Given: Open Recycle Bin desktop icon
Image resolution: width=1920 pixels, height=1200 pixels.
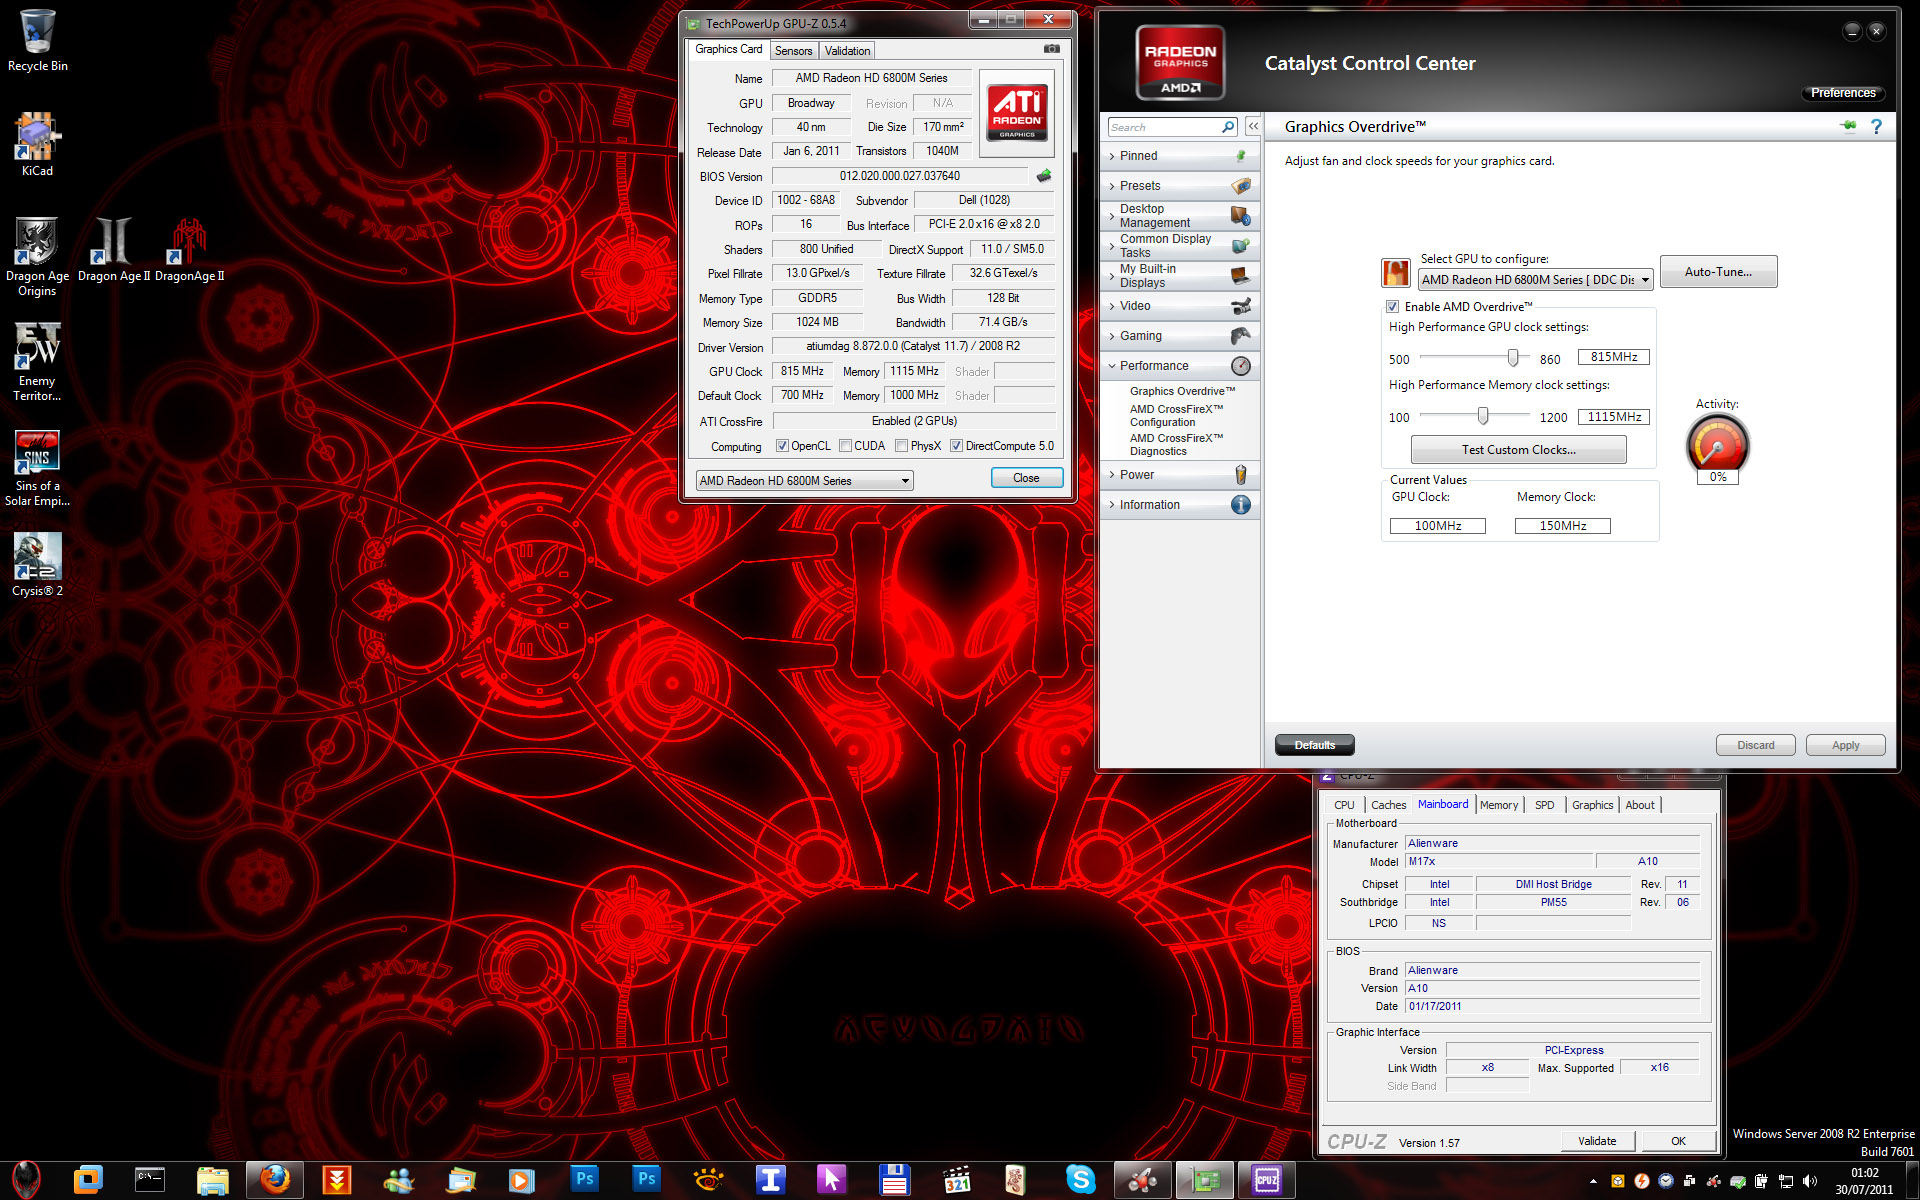Looking at the screenshot, I should [37, 40].
